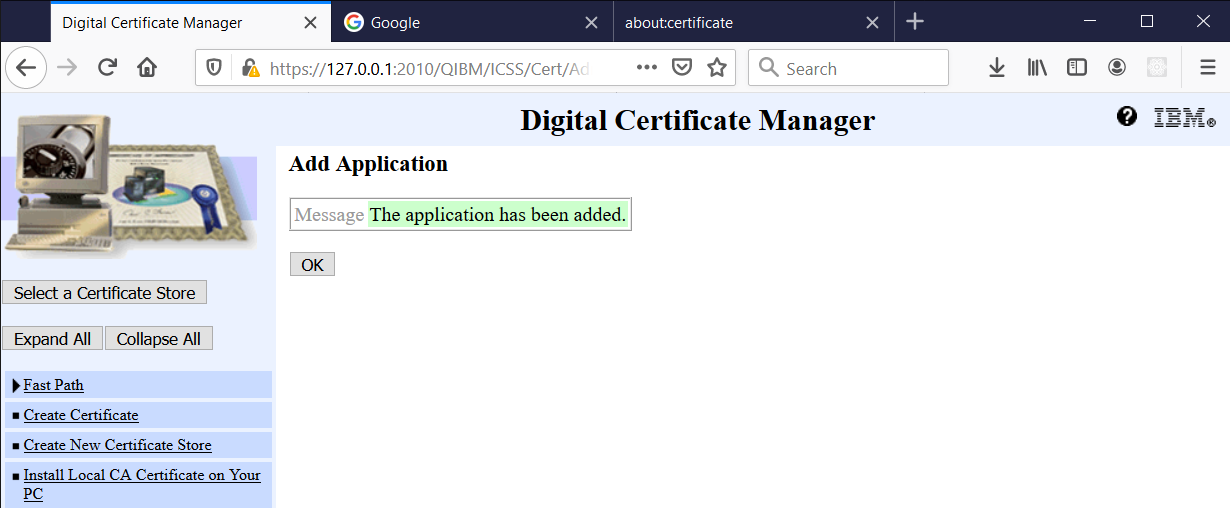
Task: Switch to the about:certificate tab
Action: tap(679, 22)
